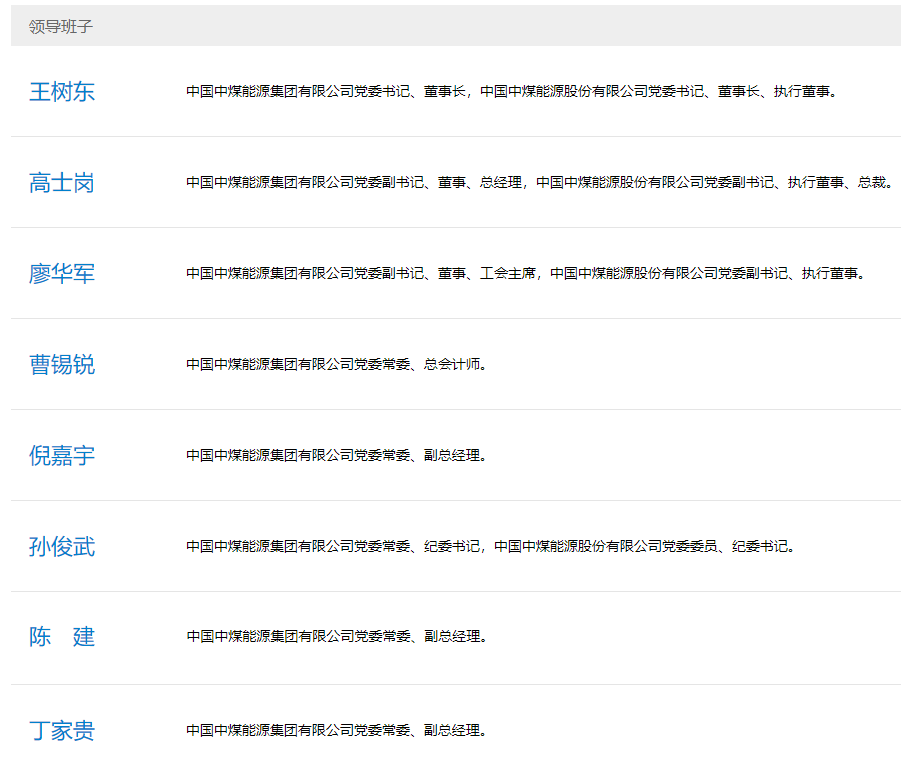
Task: Click 王树东's description mentioning 董事长、执行董事
Action: tap(512, 91)
